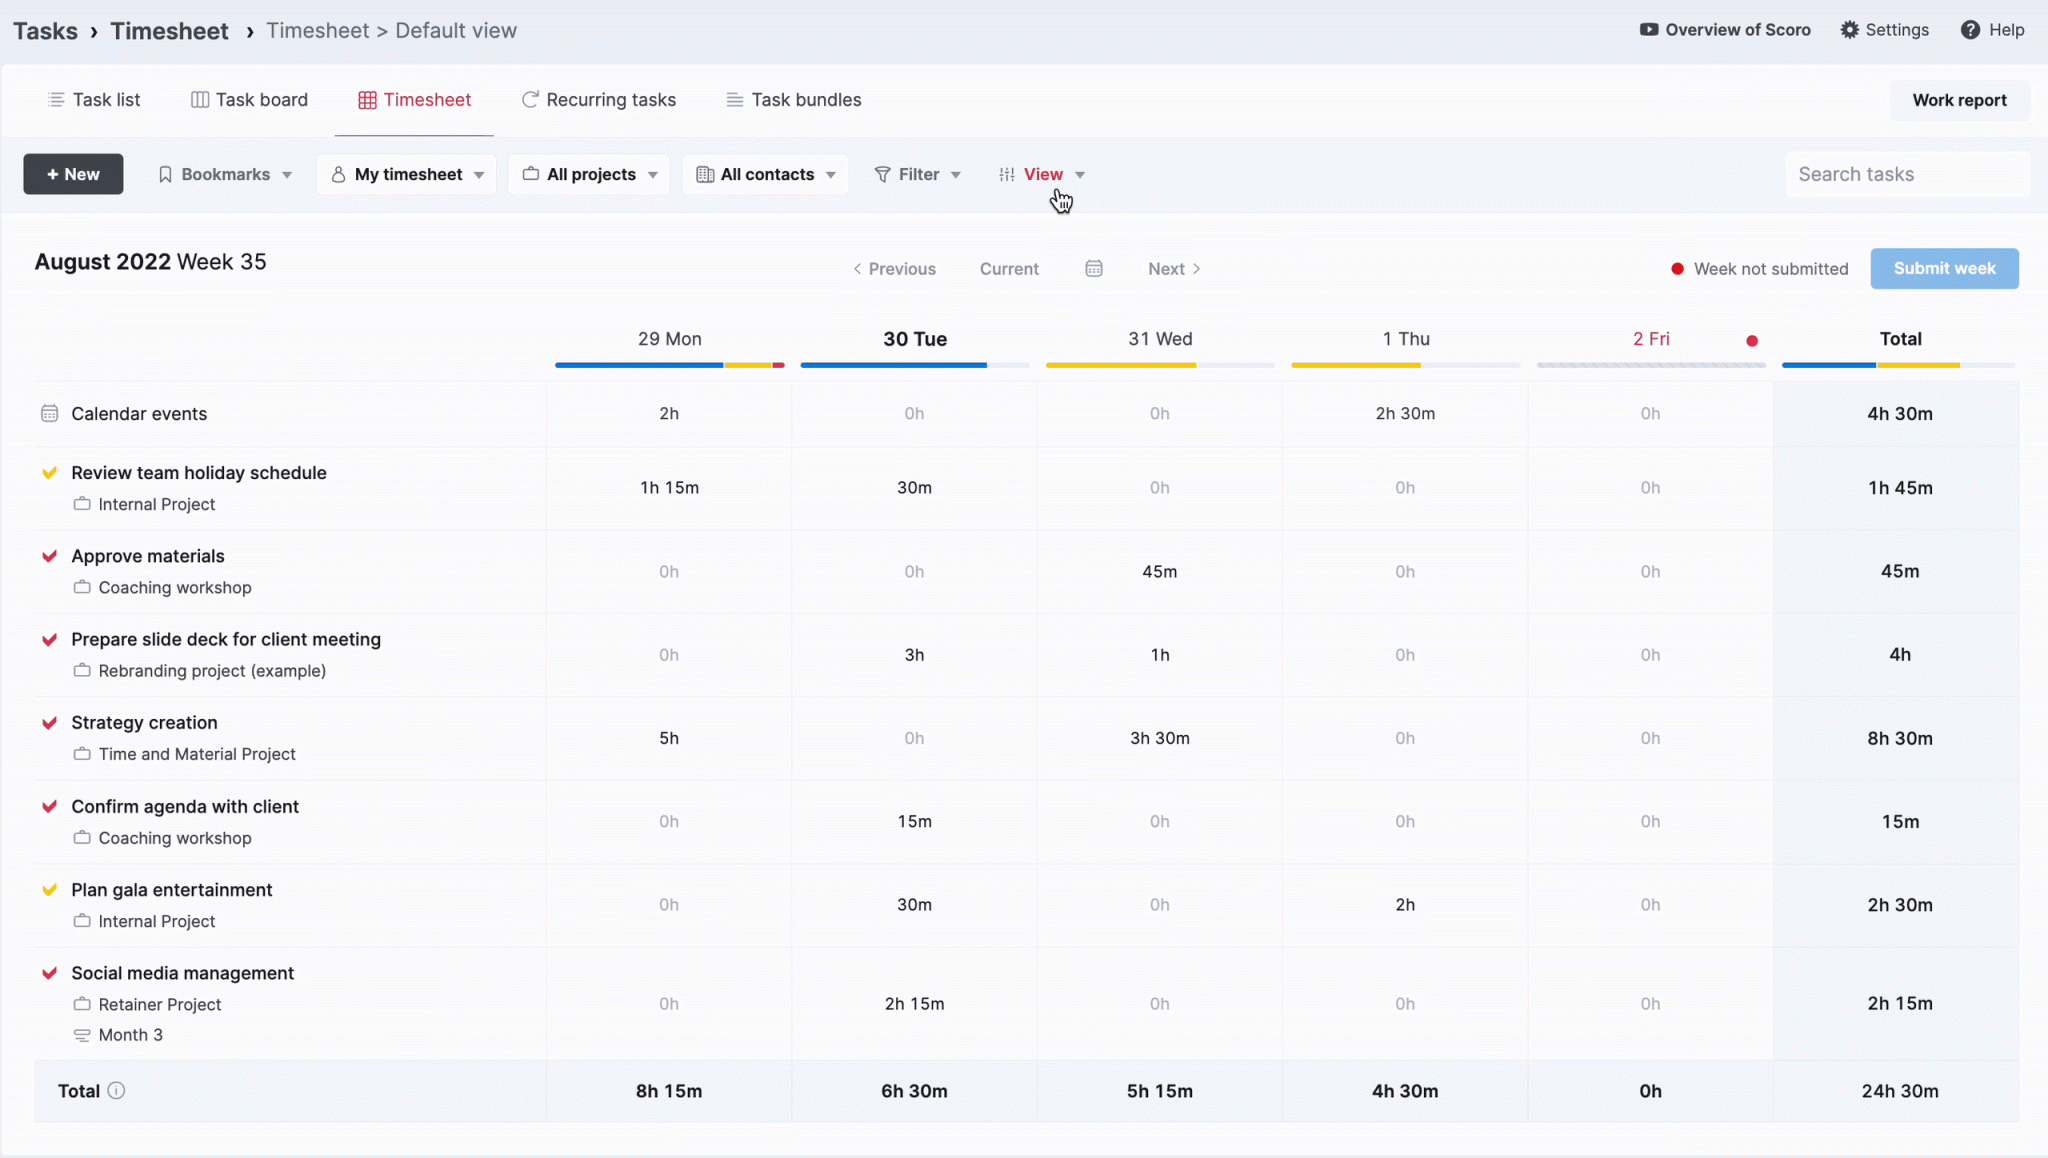The width and height of the screenshot is (2048, 1158).
Task: Click the 29 Mon progress bar
Action: 670,365
